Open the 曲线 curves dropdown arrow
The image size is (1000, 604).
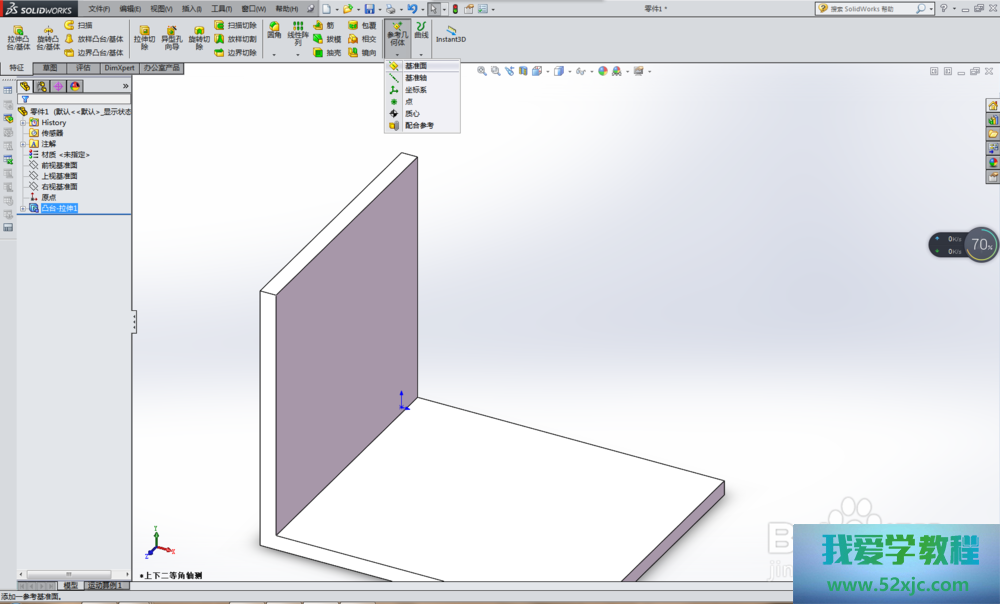tap(421, 54)
